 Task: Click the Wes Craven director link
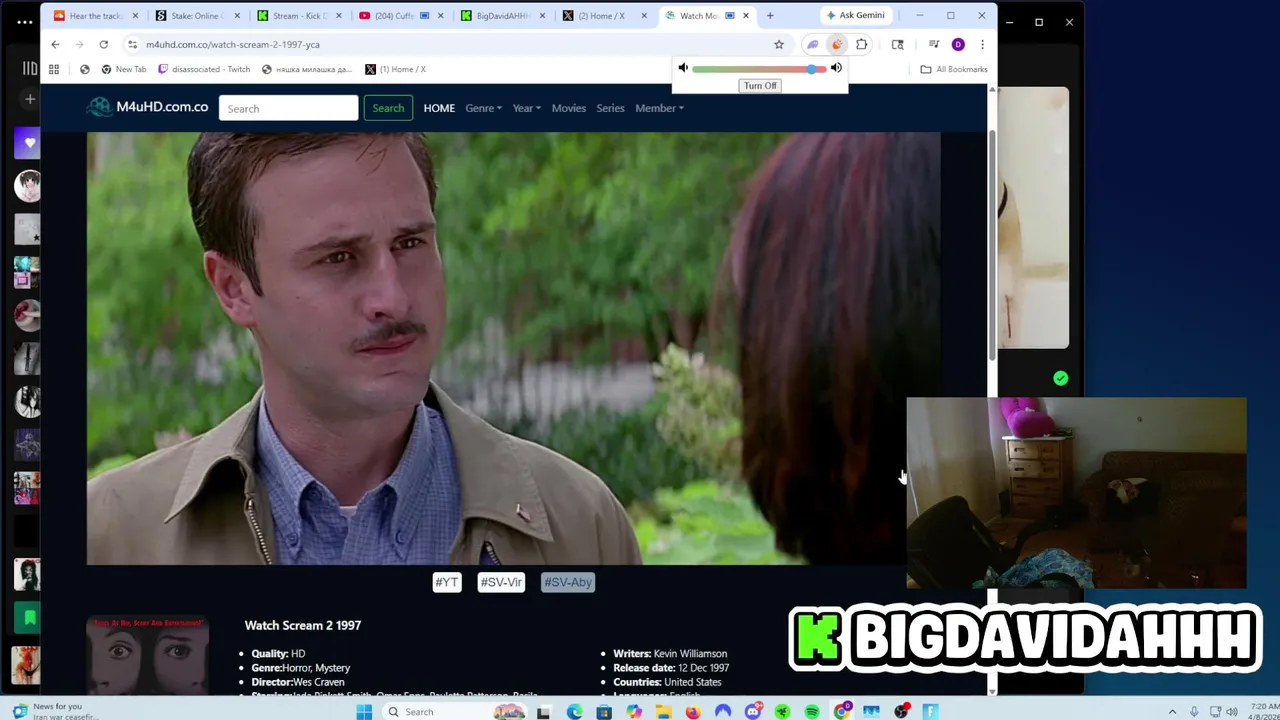pos(319,682)
